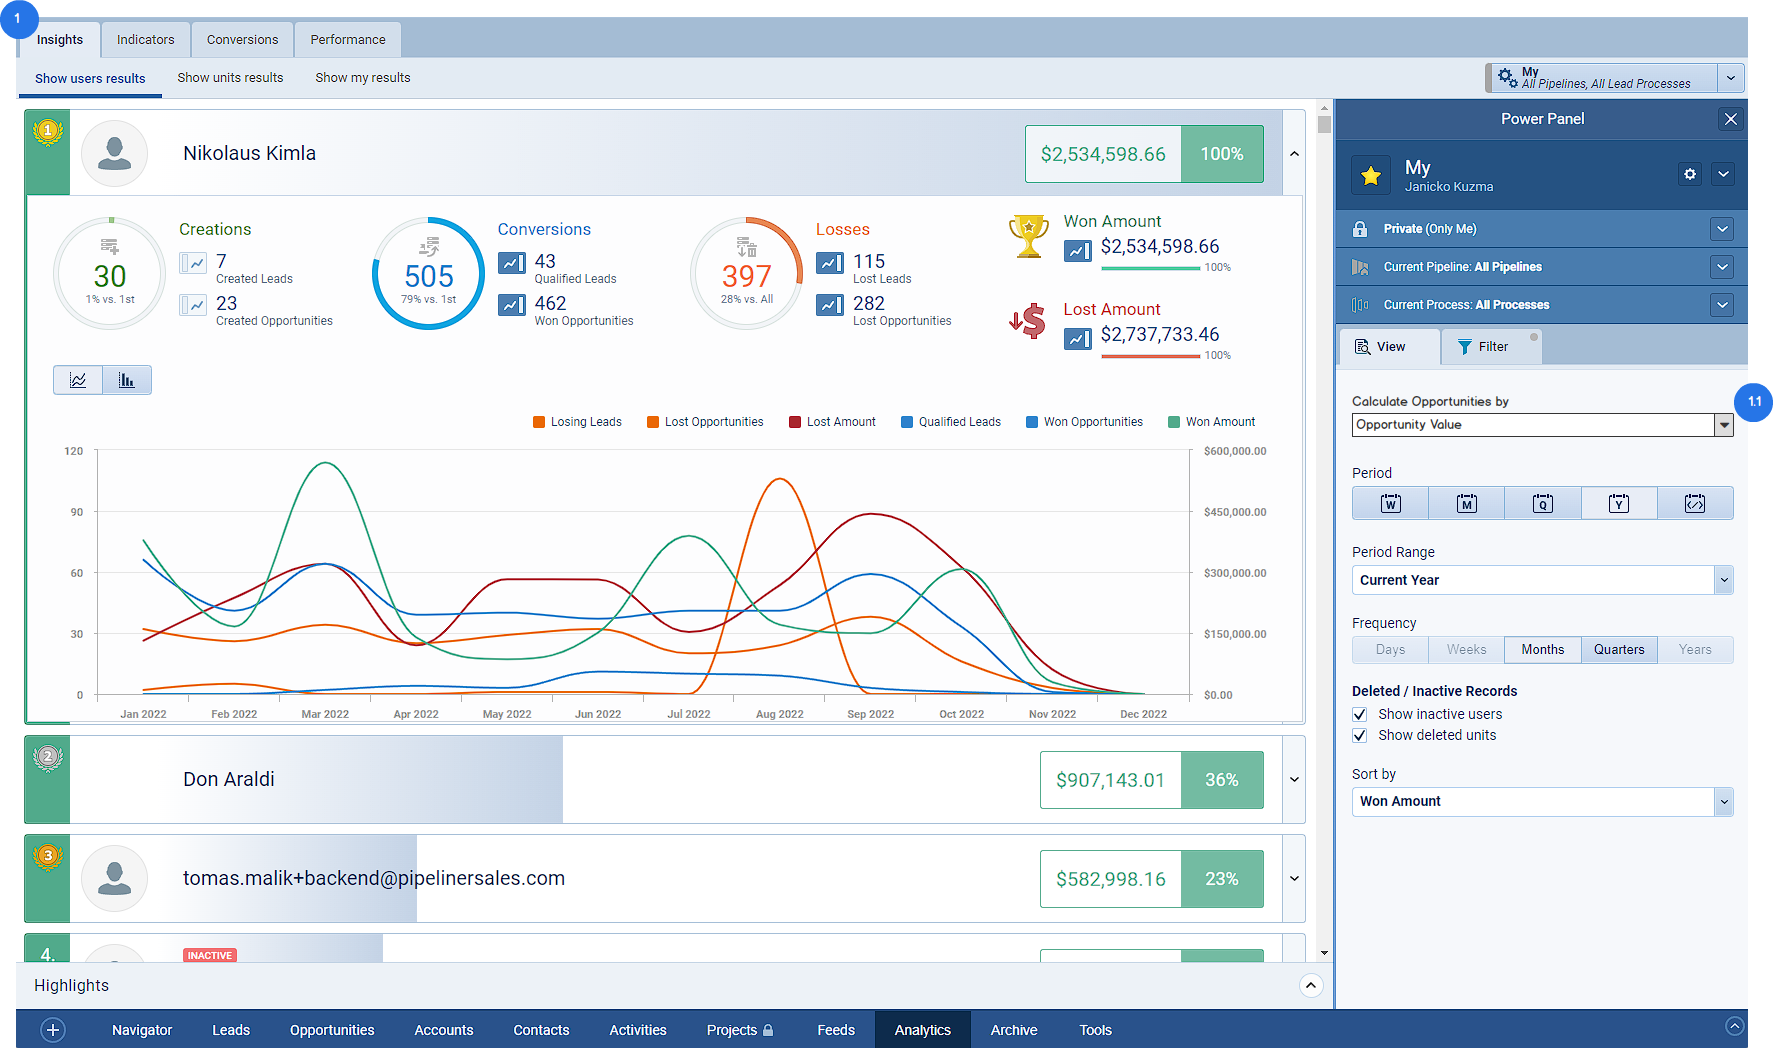The height and width of the screenshot is (1048, 1773).
Task: Toggle chart icon beside Qualified Leads
Action: pyautogui.click(x=512, y=263)
